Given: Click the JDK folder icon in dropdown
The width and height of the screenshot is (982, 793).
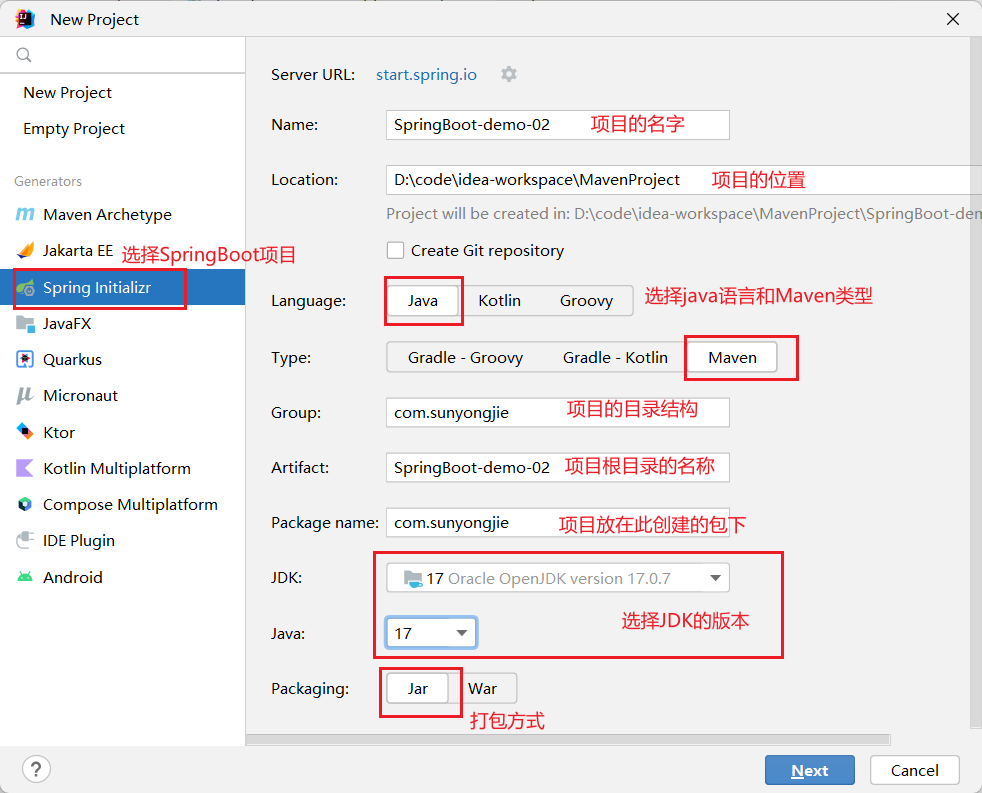Looking at the screenshot, I should [x=413, y=578].
